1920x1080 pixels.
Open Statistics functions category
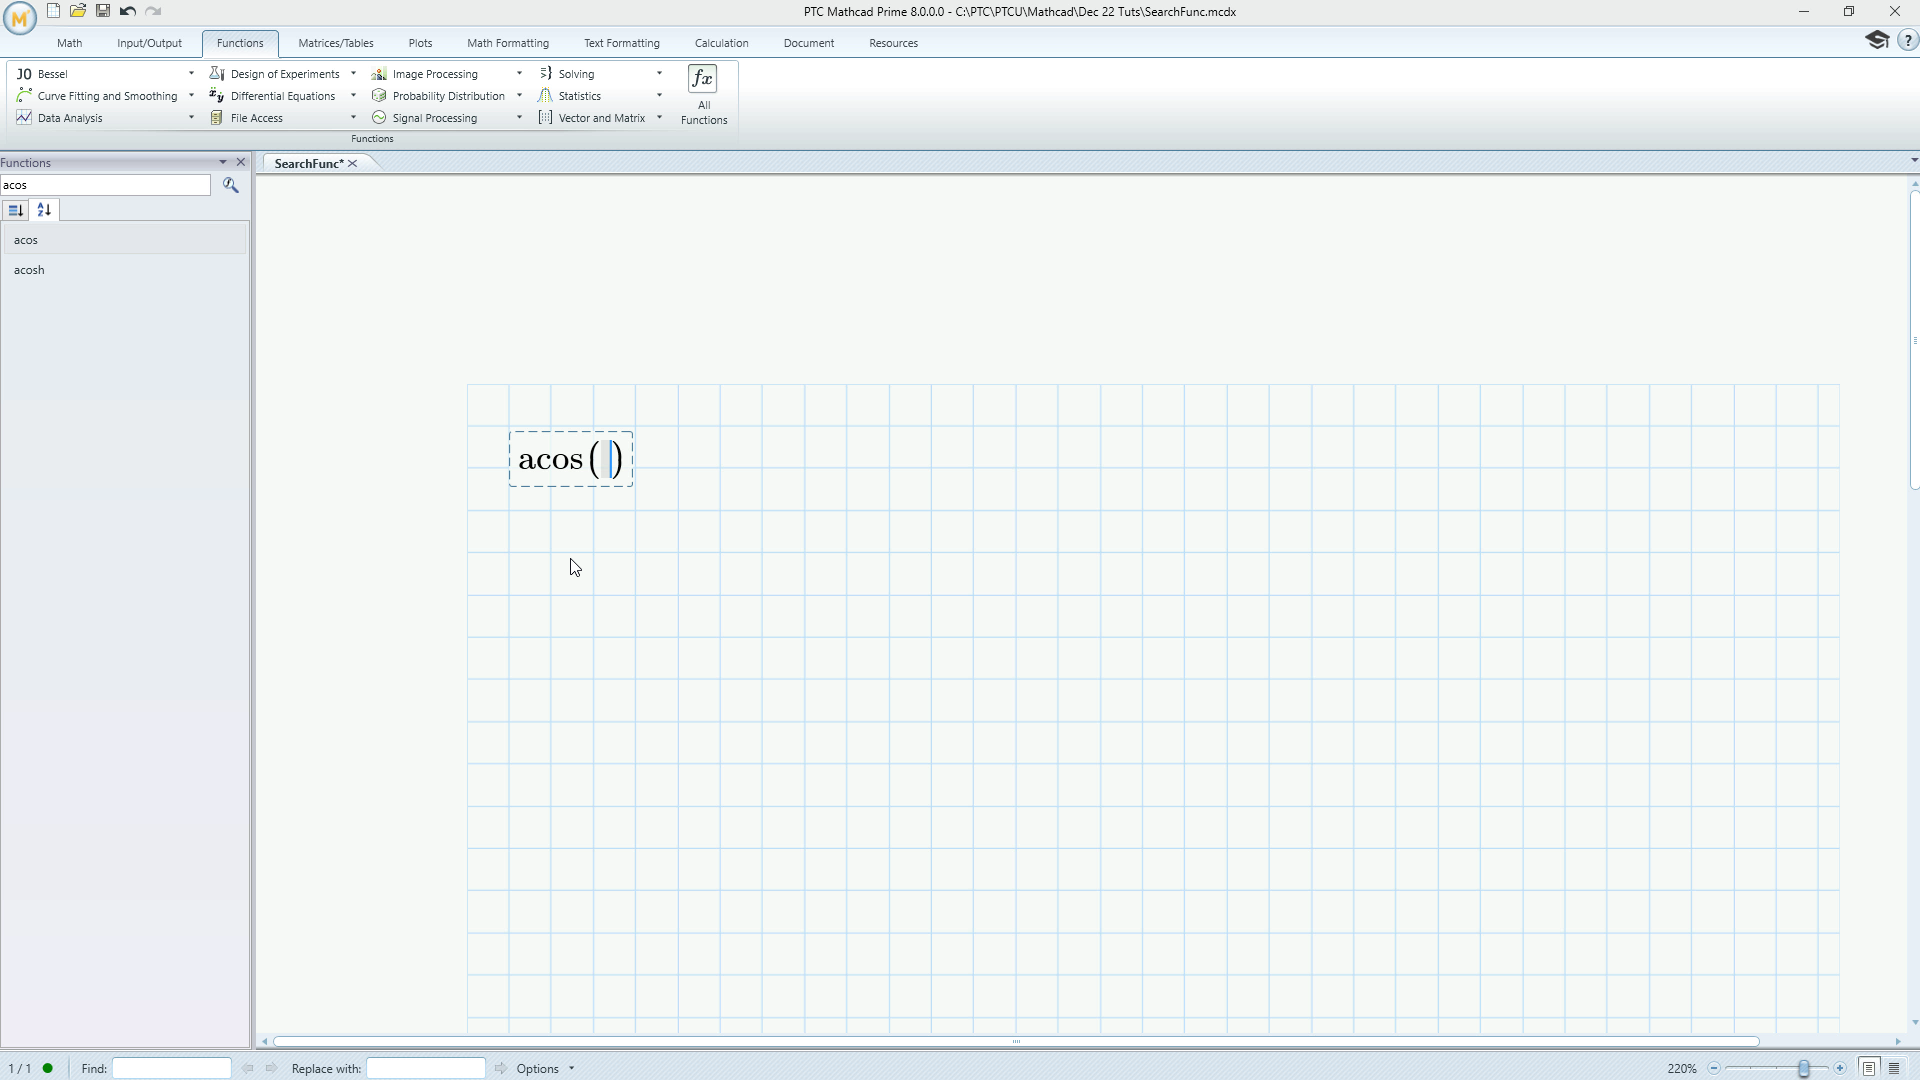(x=570, y=96)
